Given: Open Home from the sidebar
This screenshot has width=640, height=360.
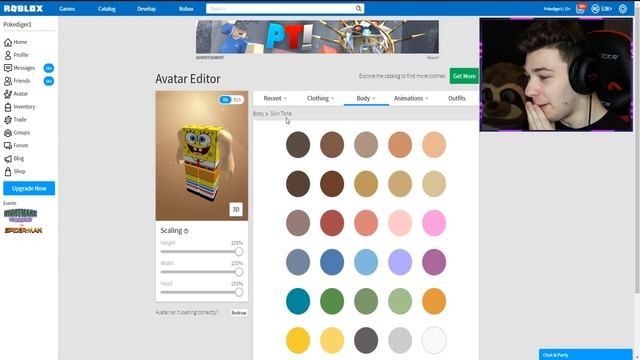Looking at the screenshot, I should tap(16, 42).
